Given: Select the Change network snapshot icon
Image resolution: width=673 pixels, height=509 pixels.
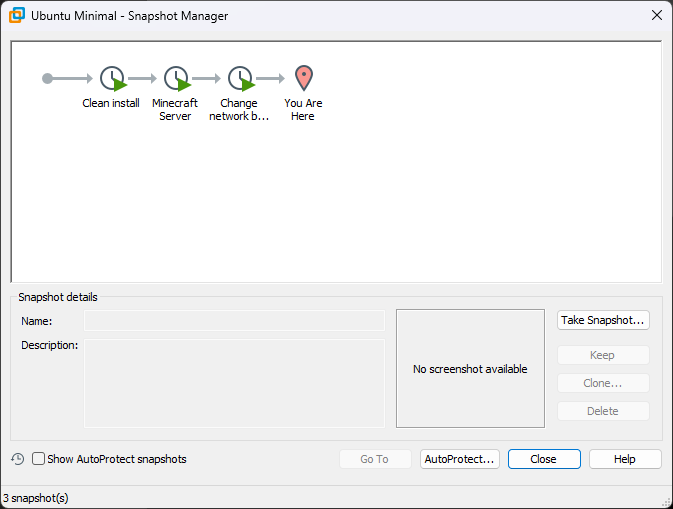Looking at the screenshot, I should click(240, 79).
